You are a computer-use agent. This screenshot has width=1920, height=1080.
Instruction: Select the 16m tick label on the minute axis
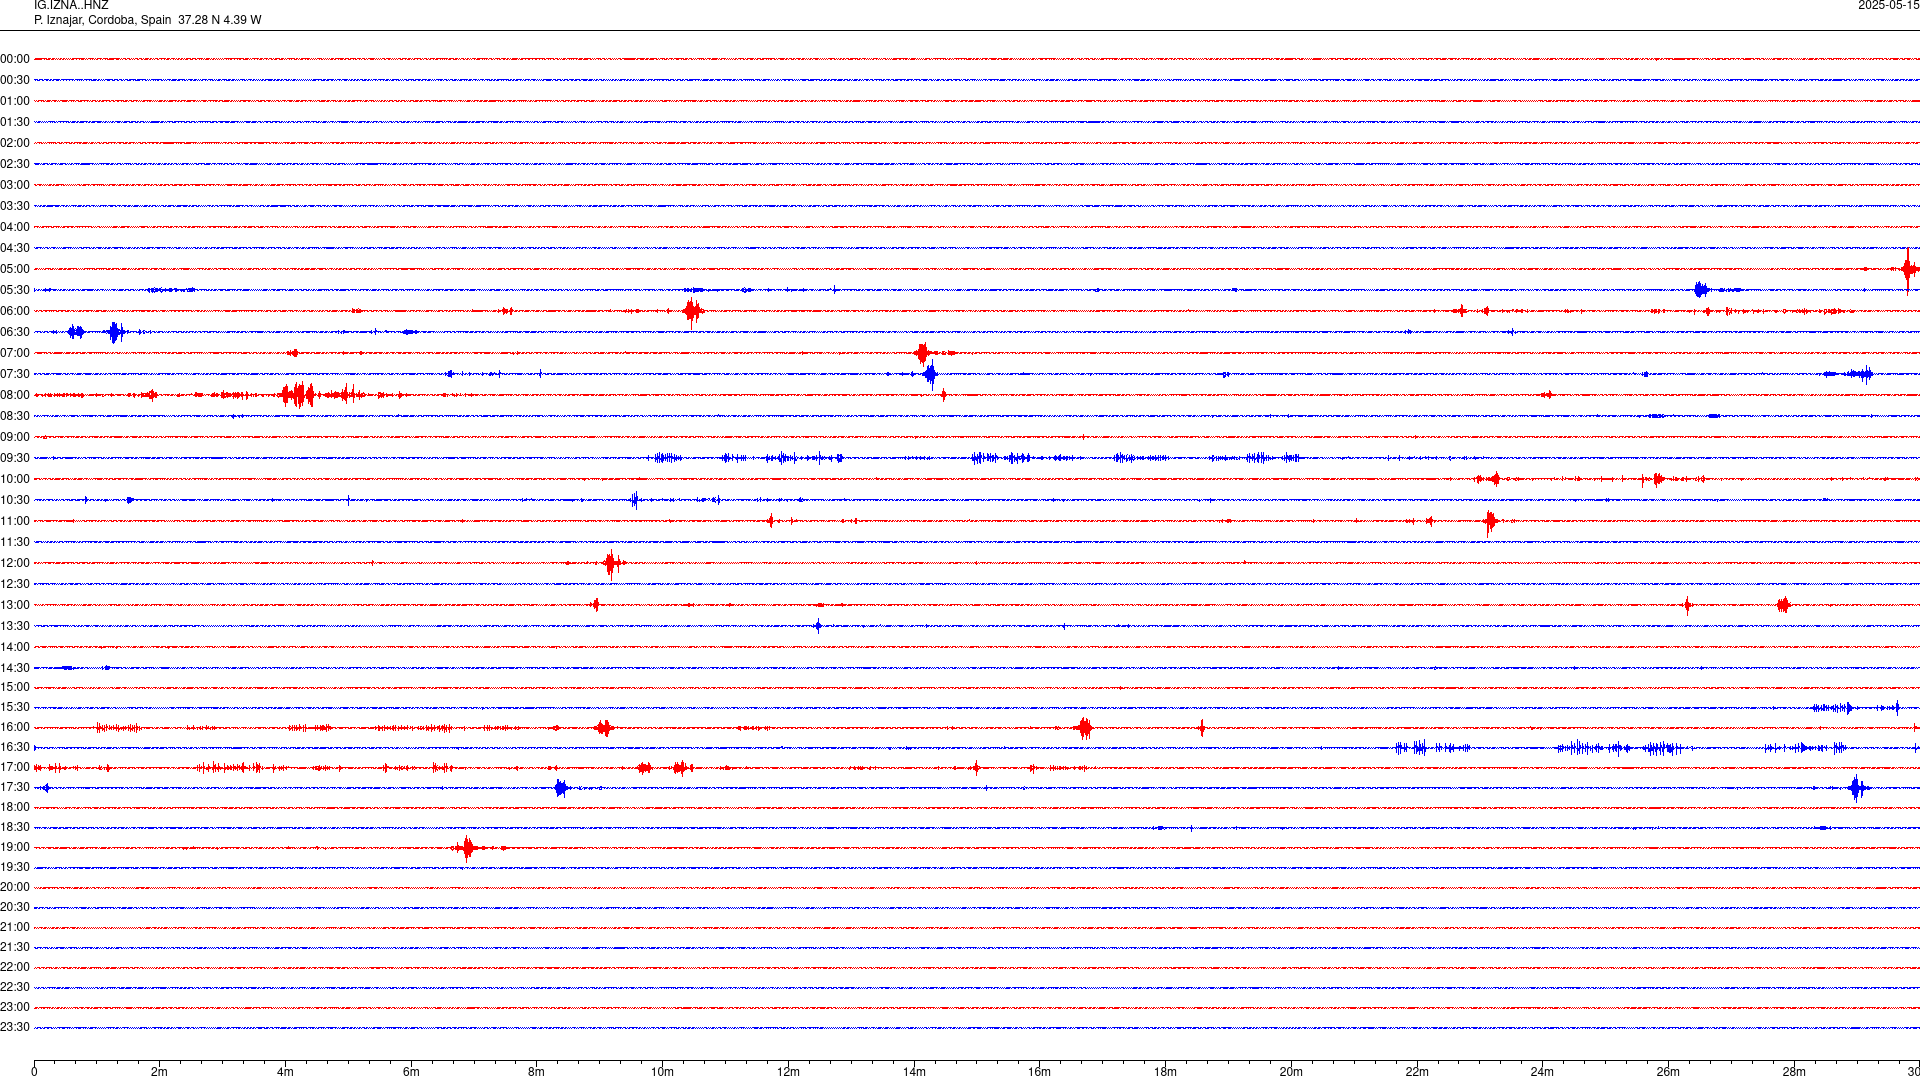(x=1040, y=1072)
